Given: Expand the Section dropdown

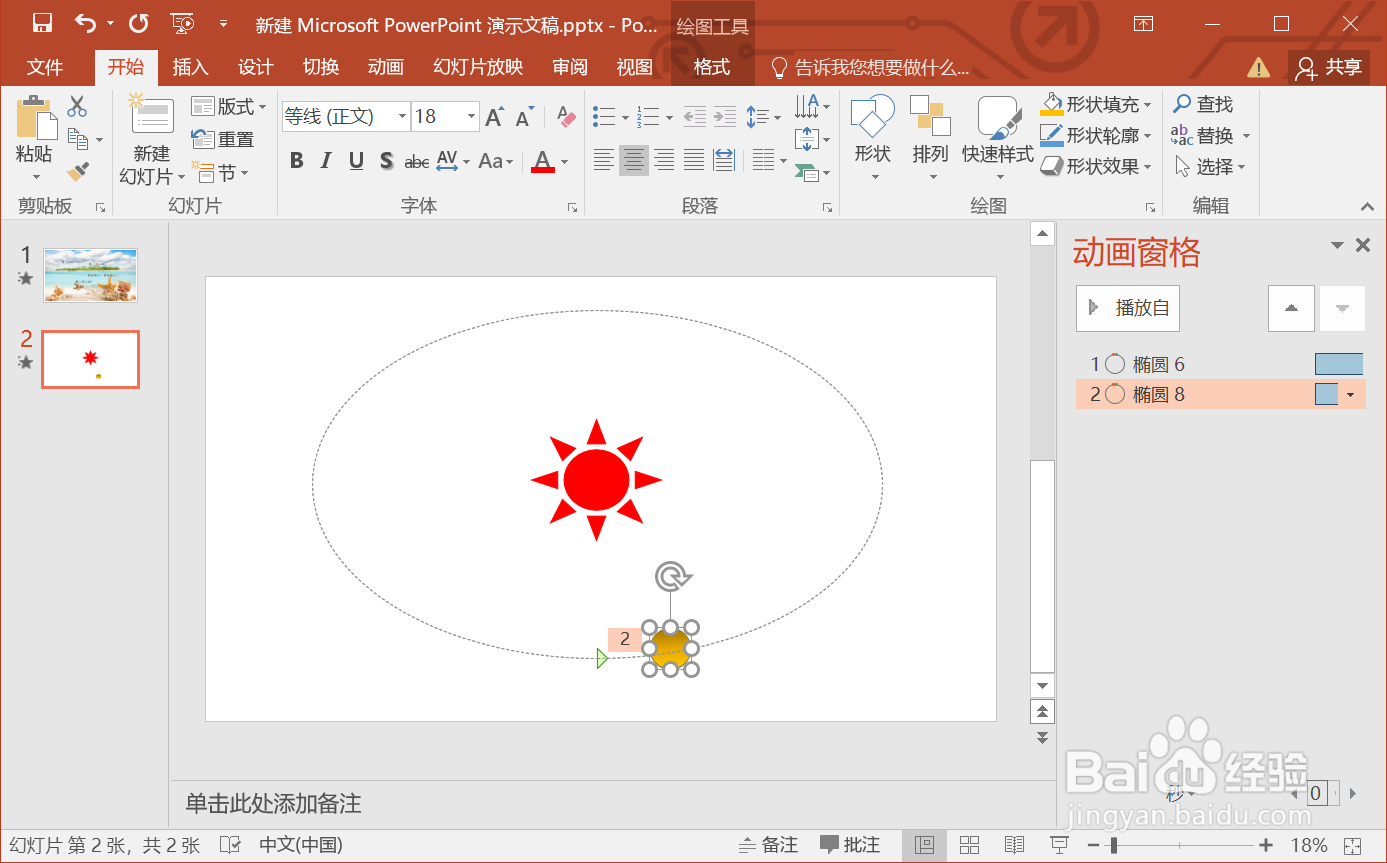Looking at the screenshot, I should click(220, 173).
